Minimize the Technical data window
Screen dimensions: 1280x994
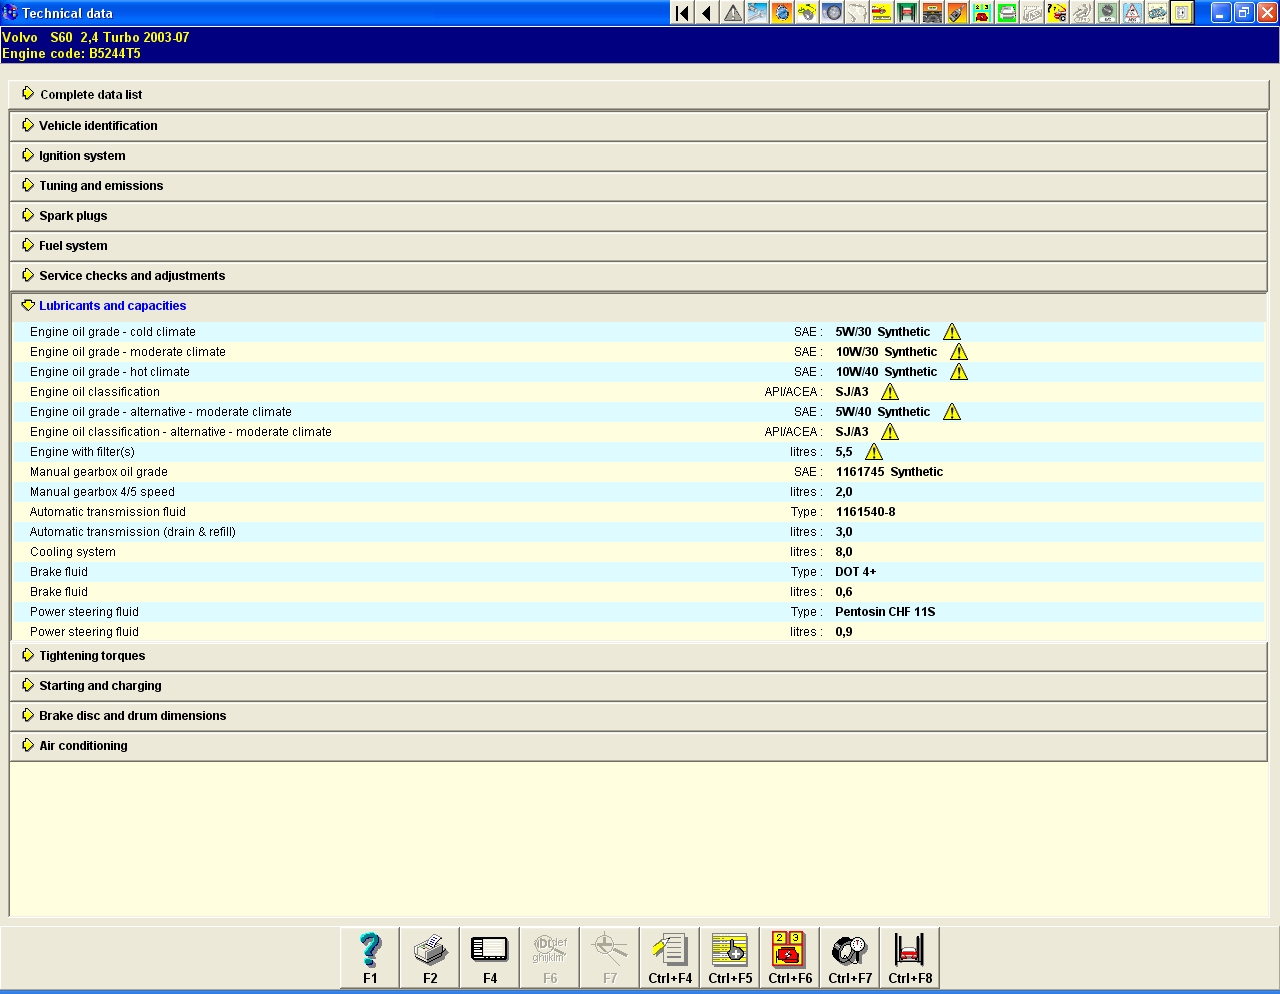(x=1221, y=13)
